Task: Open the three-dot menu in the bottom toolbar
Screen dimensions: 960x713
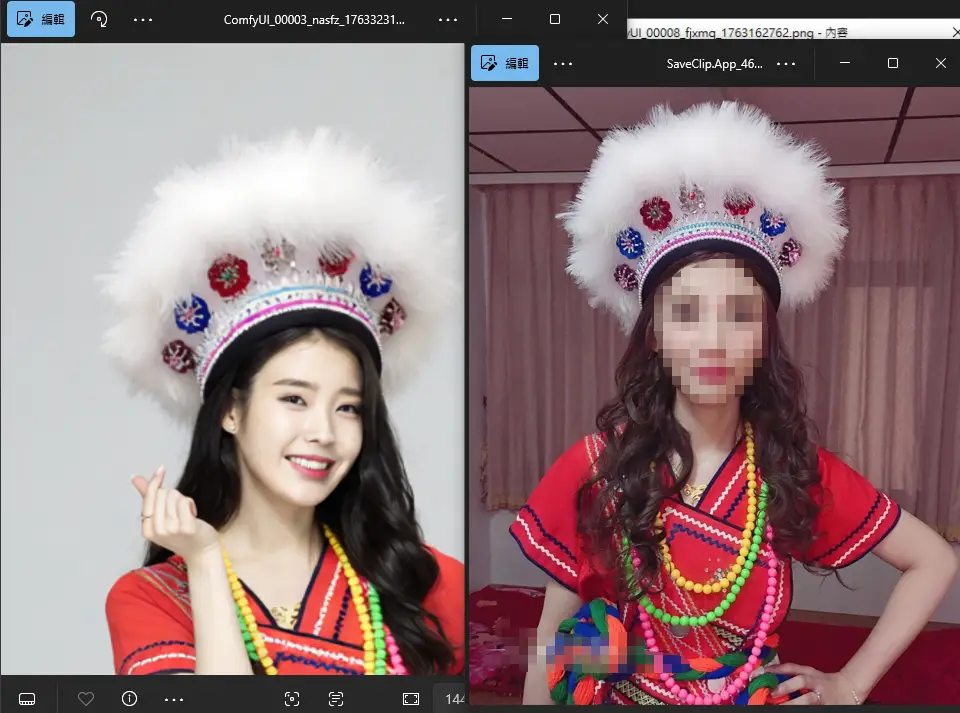Action: 174,698
